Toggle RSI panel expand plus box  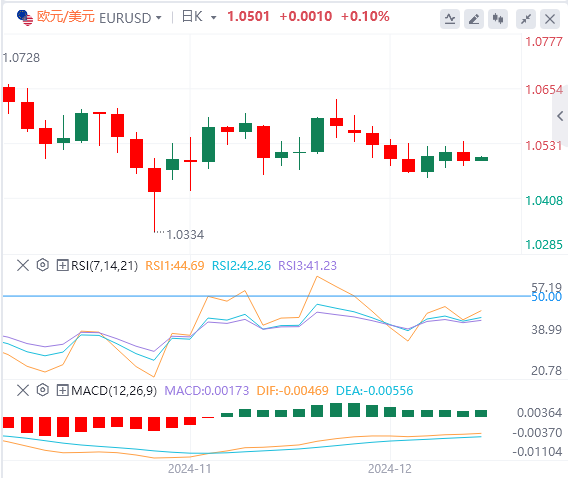pos(62,265)
